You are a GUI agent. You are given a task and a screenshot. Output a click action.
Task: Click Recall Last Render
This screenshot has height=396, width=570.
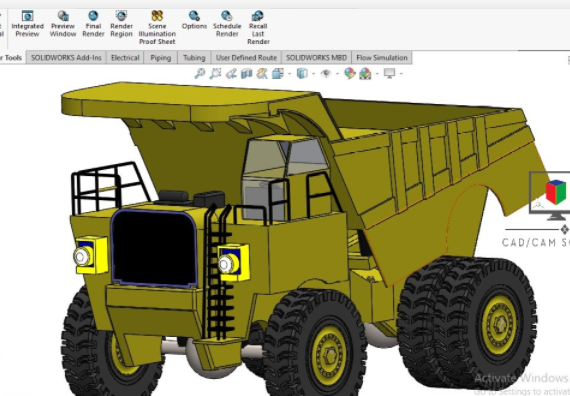258,28
